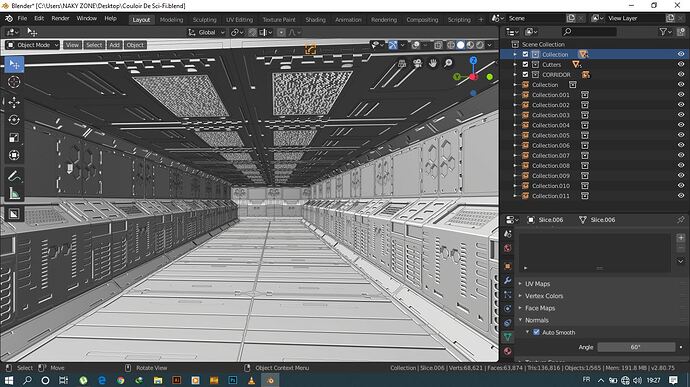This screenshot has height=387, width=690.
Task: Switch to Shading workspace tab
Action: (x=316, y=20)
